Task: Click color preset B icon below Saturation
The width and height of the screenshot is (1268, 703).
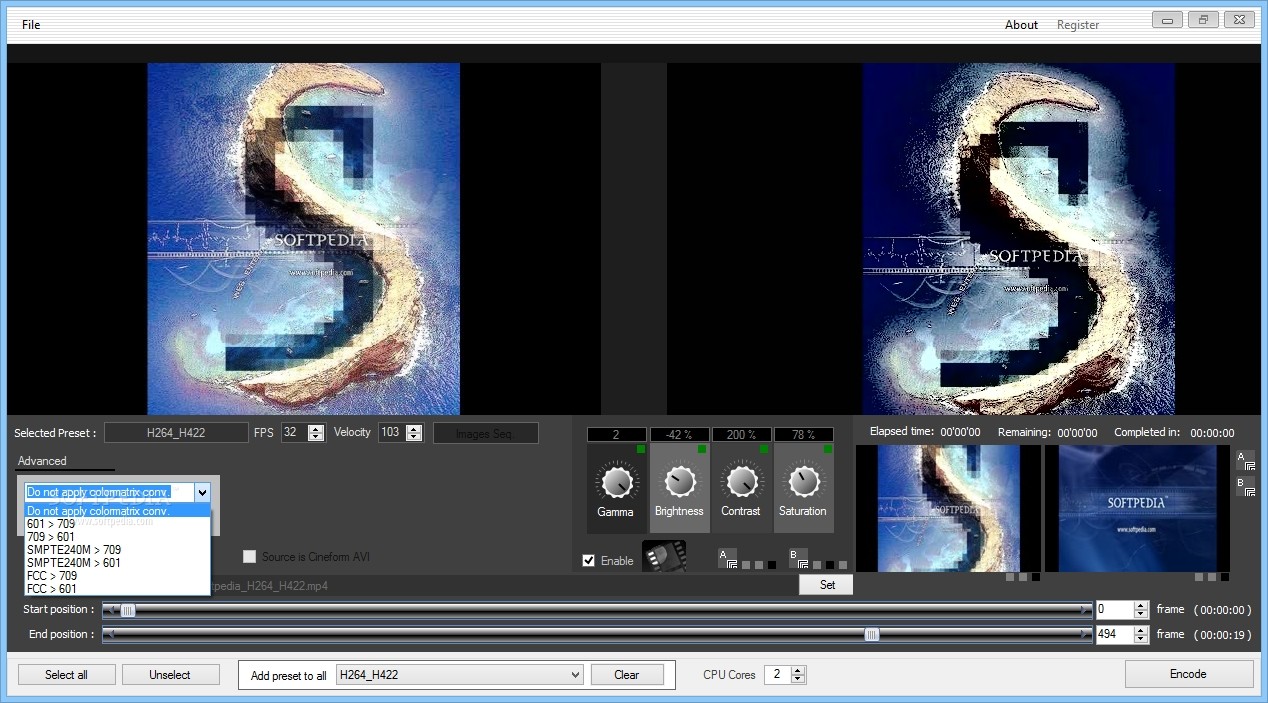Action: tap(798, 558)
